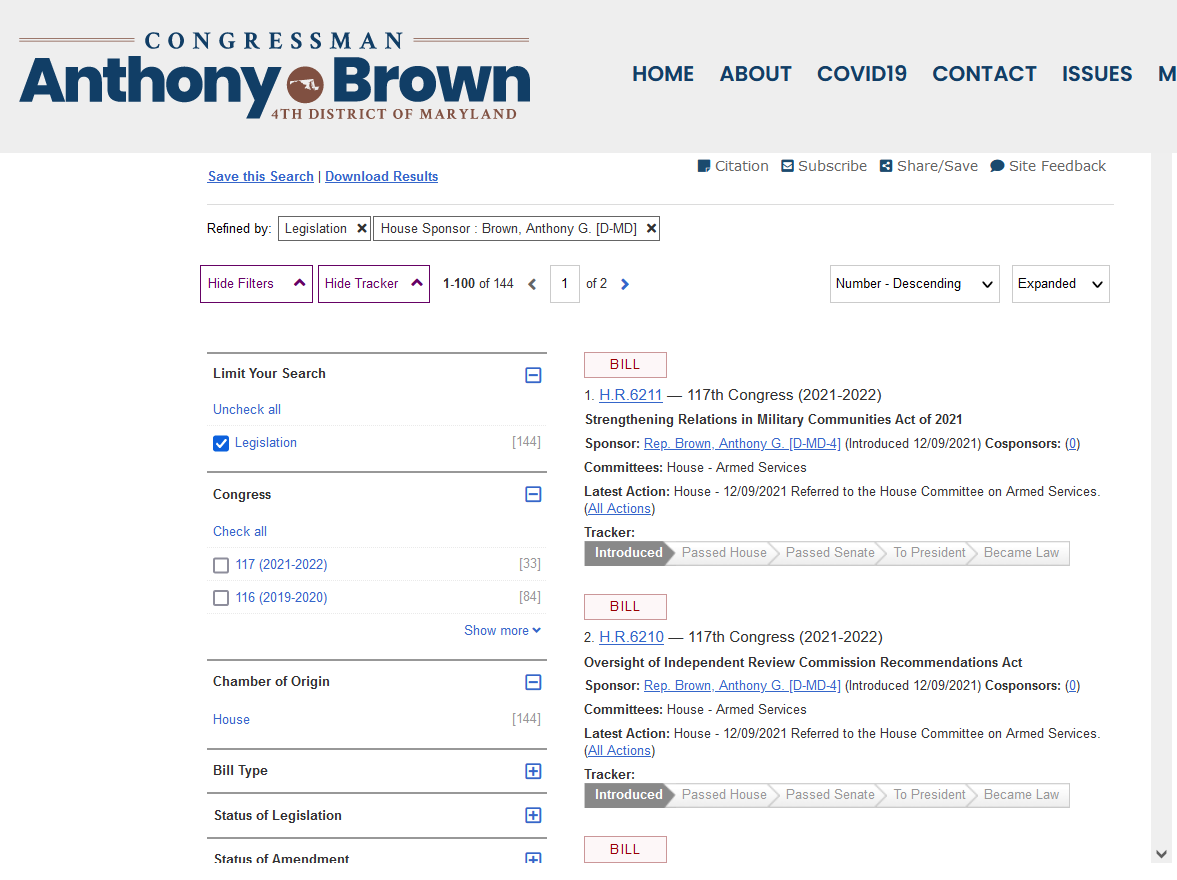Toggle the Hide Tracker button
This screenshot has width=1177, height=880.
point(374,284)
